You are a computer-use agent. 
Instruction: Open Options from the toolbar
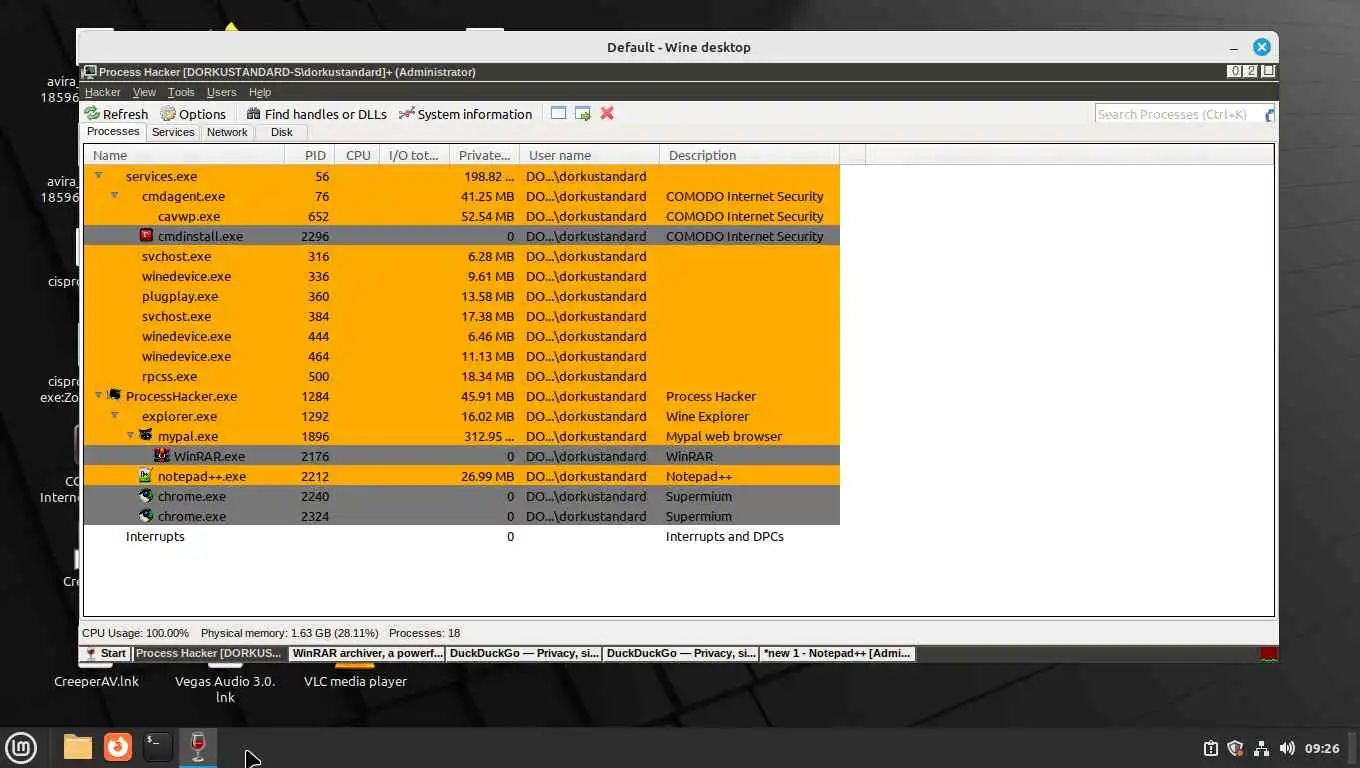coord(193,114)
